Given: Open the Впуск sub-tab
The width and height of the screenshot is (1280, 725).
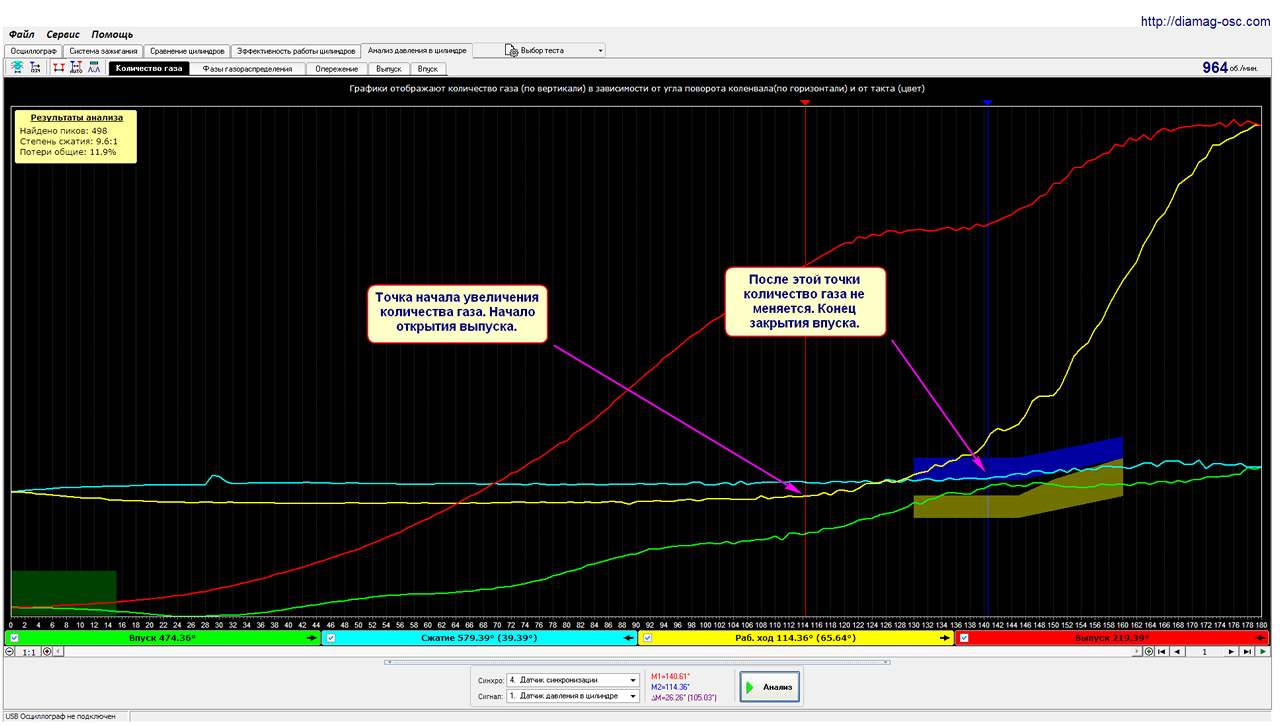Looking at the screenshot, I should 427,69.
